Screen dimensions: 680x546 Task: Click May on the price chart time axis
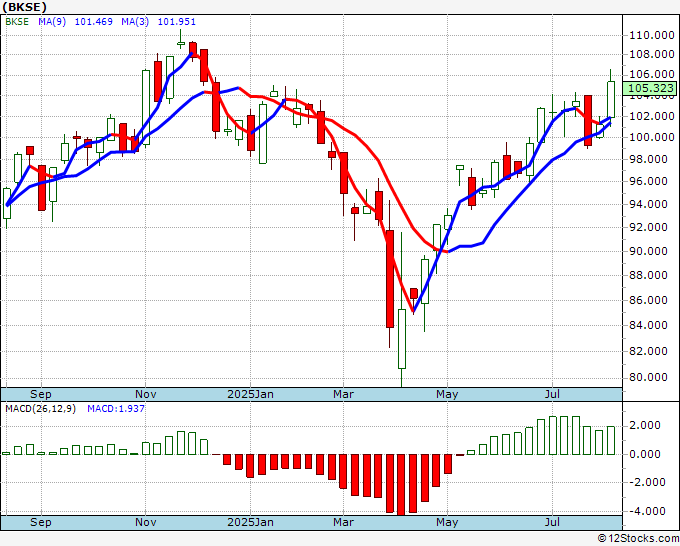[447, 395]
